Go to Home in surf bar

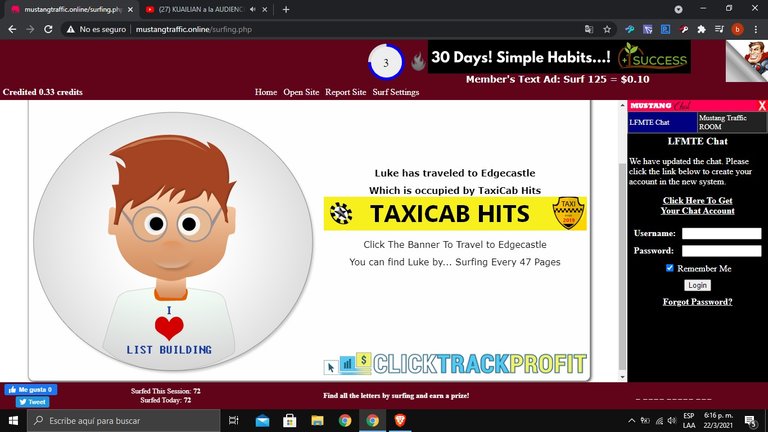point(265,92)
